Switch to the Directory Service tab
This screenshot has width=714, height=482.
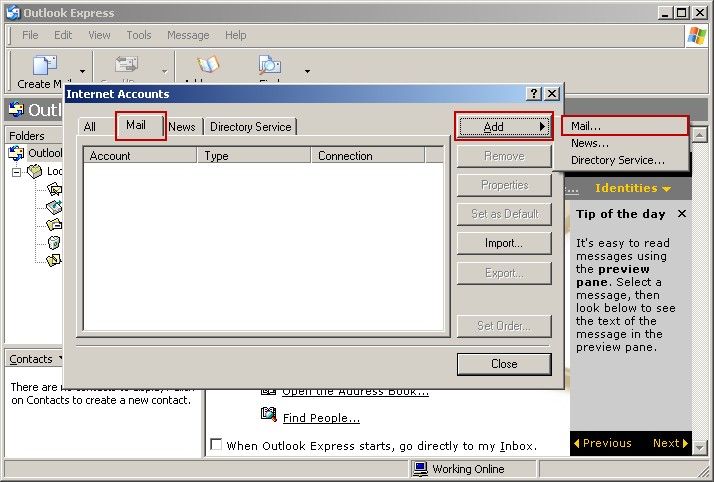point(250,127)
